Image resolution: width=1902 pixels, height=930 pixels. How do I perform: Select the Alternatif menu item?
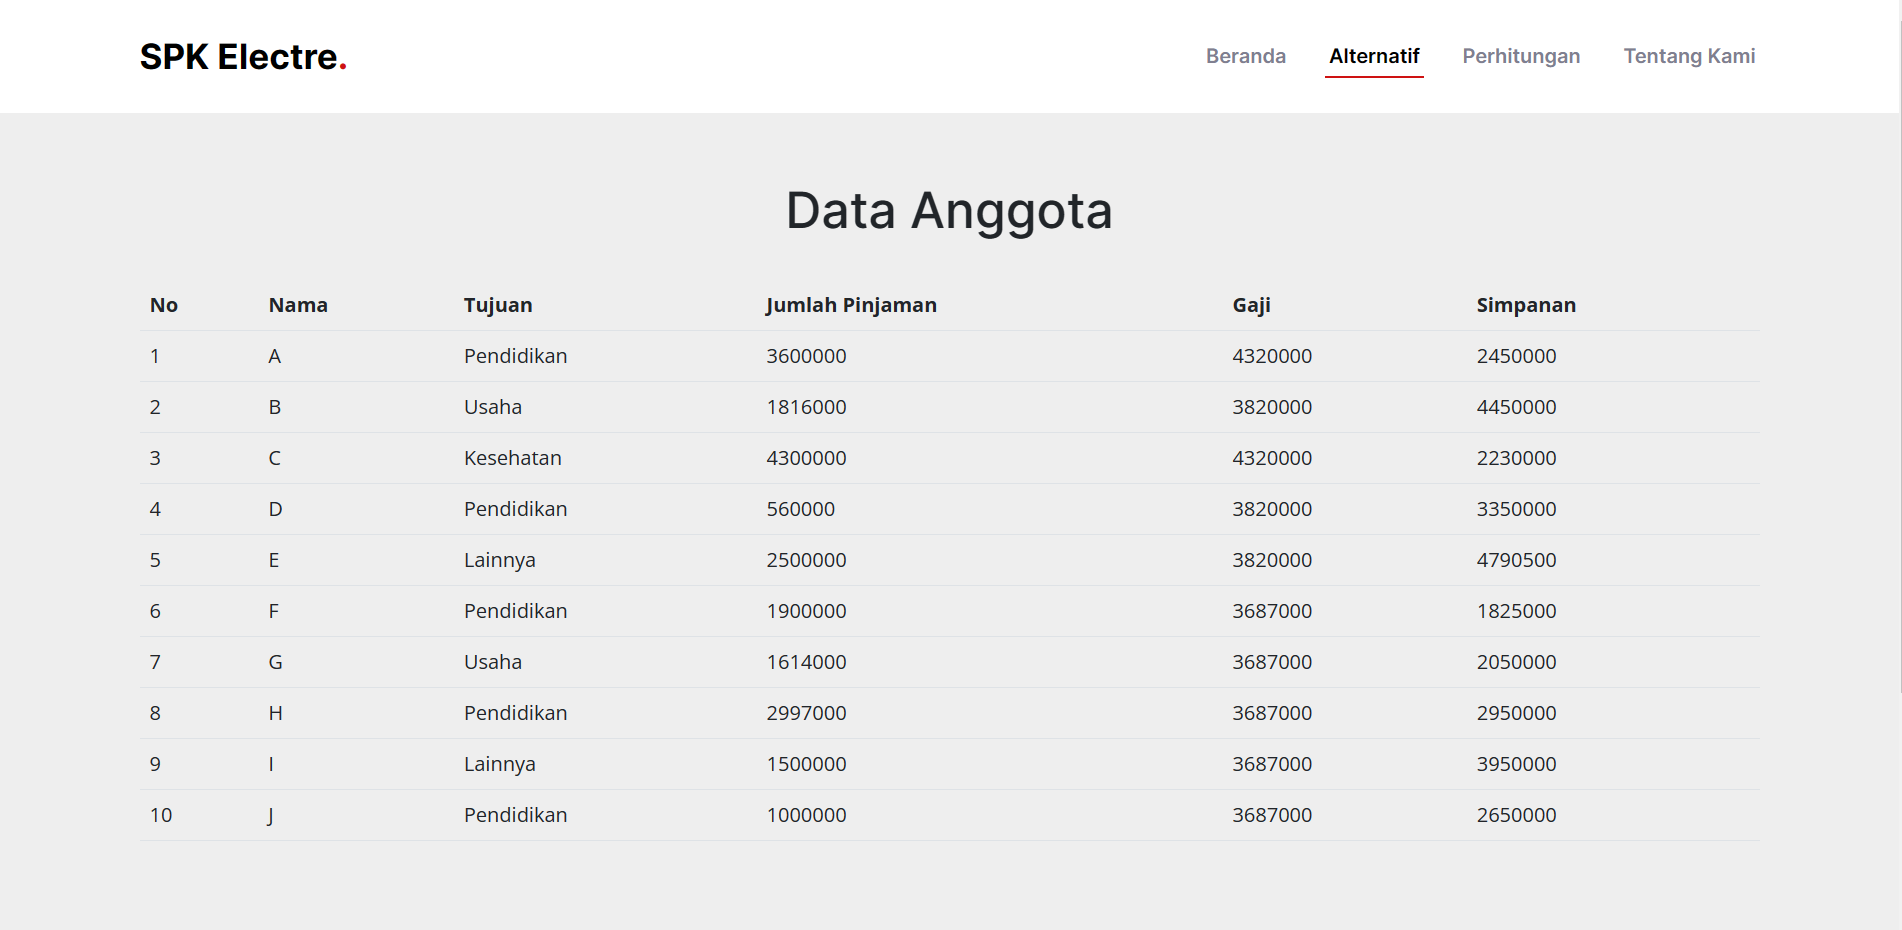pos(1374,56)
